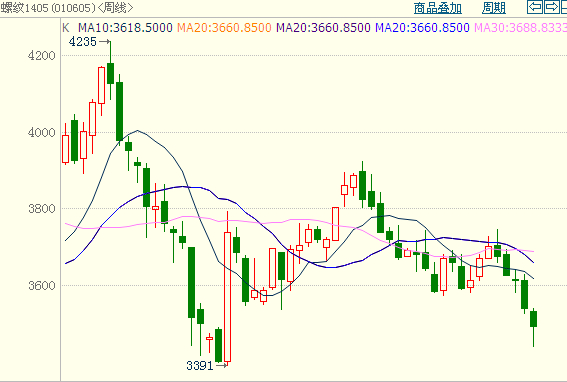Click the 4000 price axis label
This screenshot has height=382, width=567.
click(42, 132)
